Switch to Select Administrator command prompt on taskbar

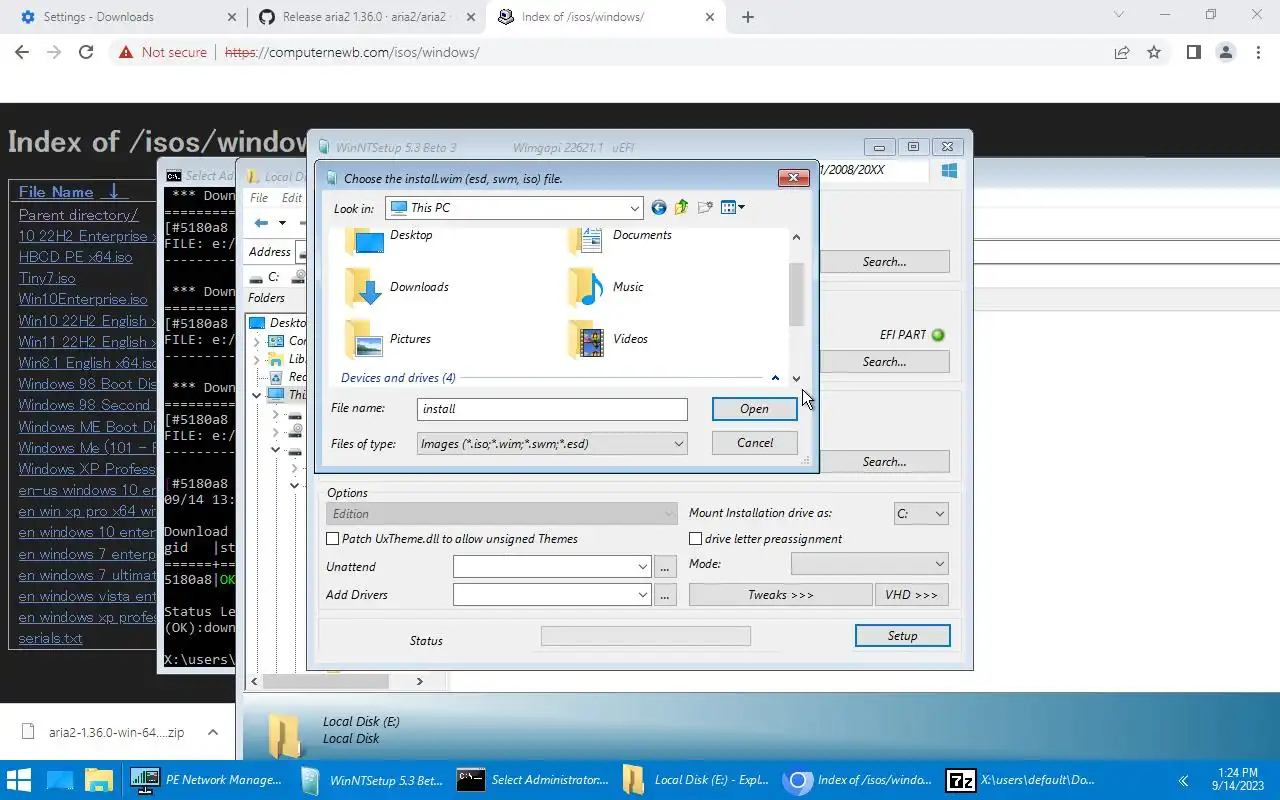pyautogui.click(x=532, y=780)
